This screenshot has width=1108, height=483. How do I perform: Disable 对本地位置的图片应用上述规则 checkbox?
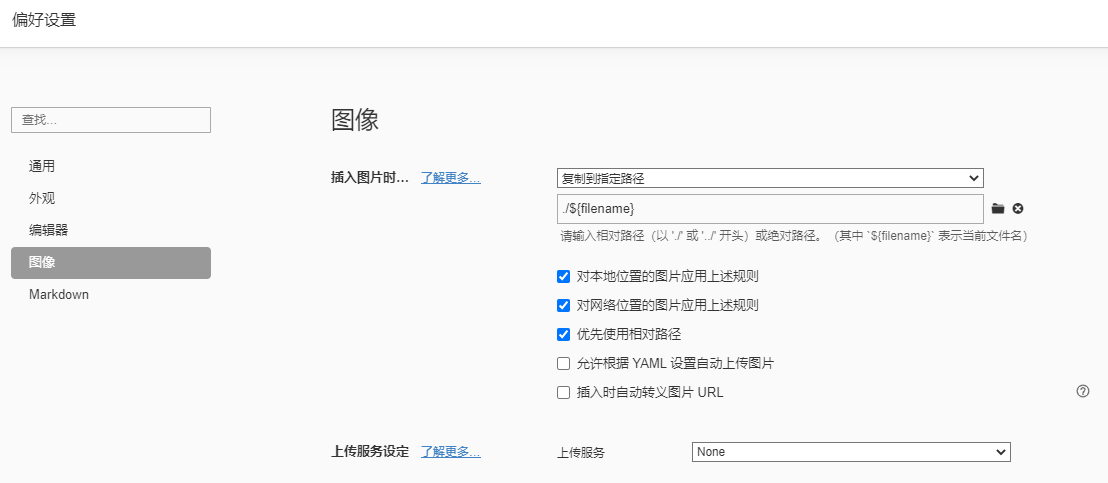[x=563, y=276]
